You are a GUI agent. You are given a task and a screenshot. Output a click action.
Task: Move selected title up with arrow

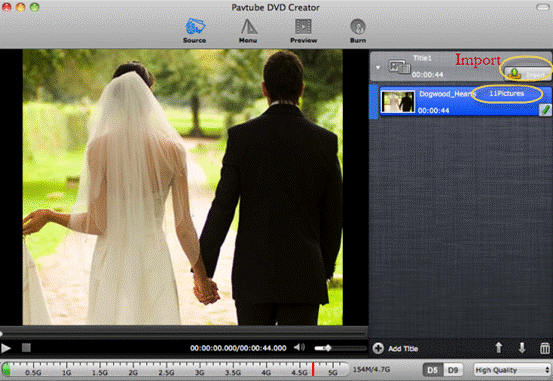point(498,348)
